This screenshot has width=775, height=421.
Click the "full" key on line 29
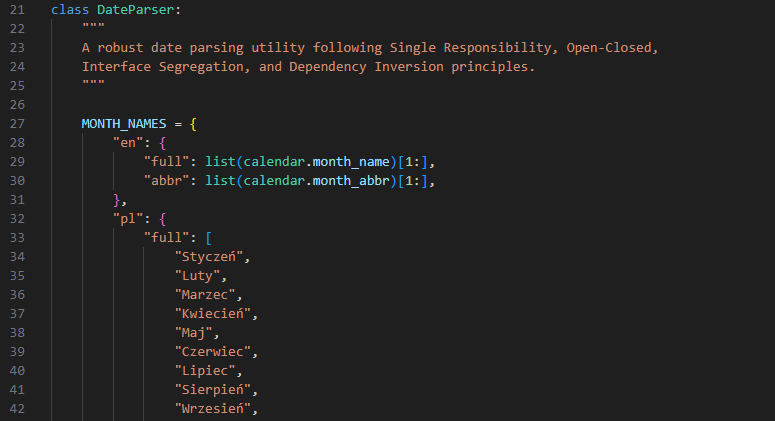point(167,162)
